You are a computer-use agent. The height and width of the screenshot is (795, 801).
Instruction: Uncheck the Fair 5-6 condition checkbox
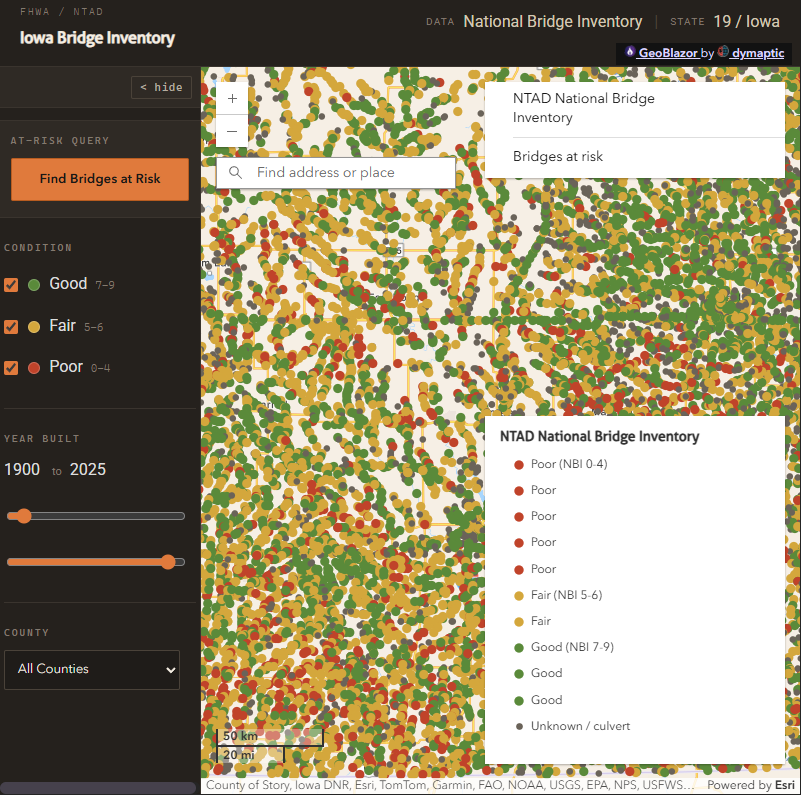pyautogui.click(x=11, y=326)
